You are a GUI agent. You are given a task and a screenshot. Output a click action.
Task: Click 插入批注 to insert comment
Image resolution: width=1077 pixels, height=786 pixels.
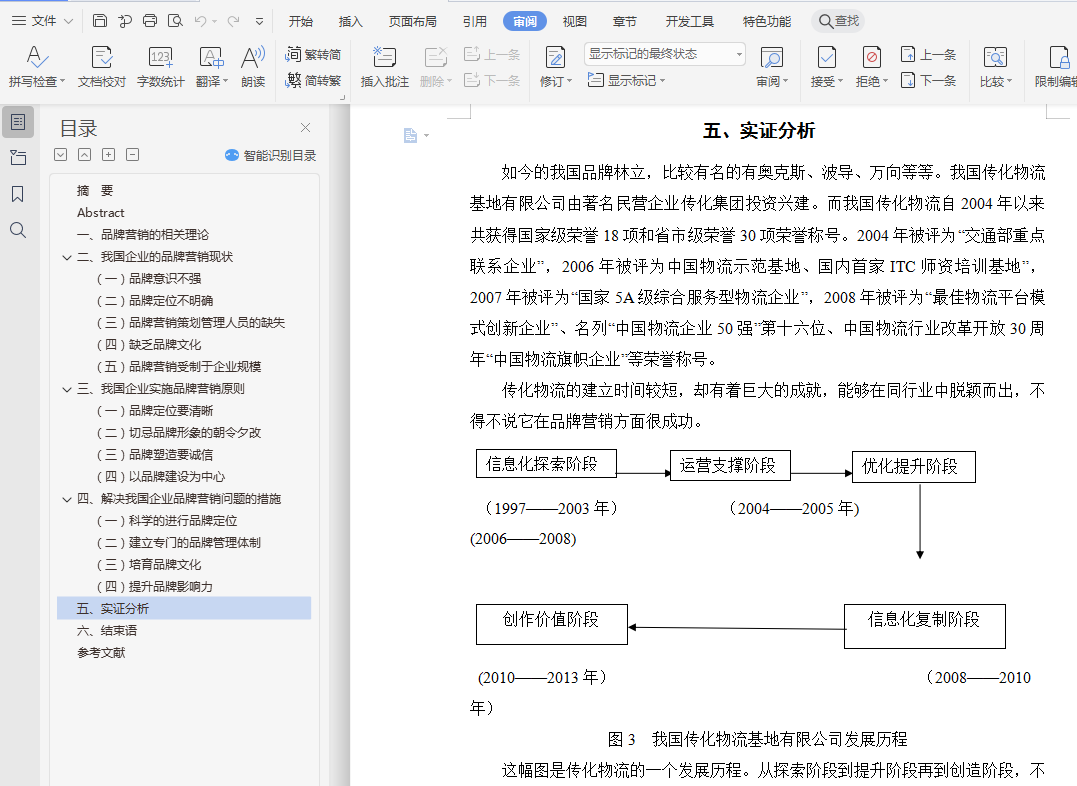[x=385, y=67]
